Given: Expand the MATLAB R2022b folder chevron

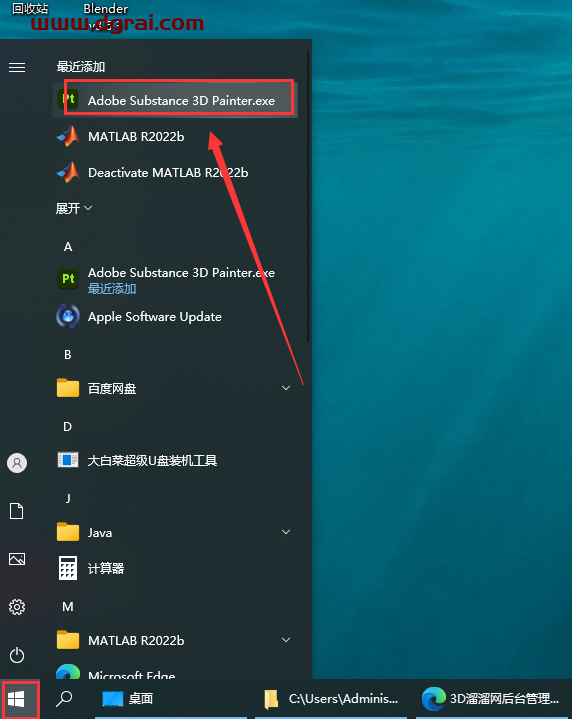Looking at the screenshot, I should click(x=286, y=640).
